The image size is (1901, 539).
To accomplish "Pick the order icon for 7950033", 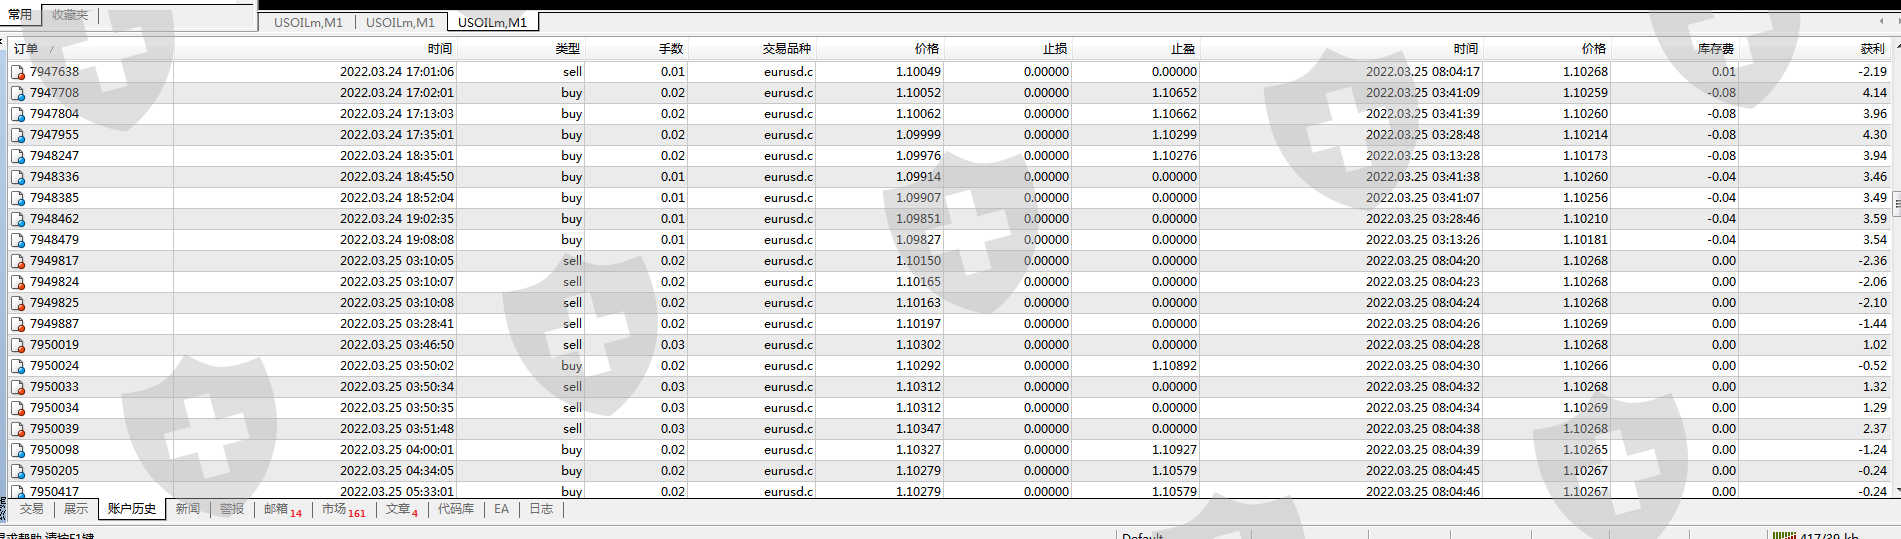I will 18,387.
